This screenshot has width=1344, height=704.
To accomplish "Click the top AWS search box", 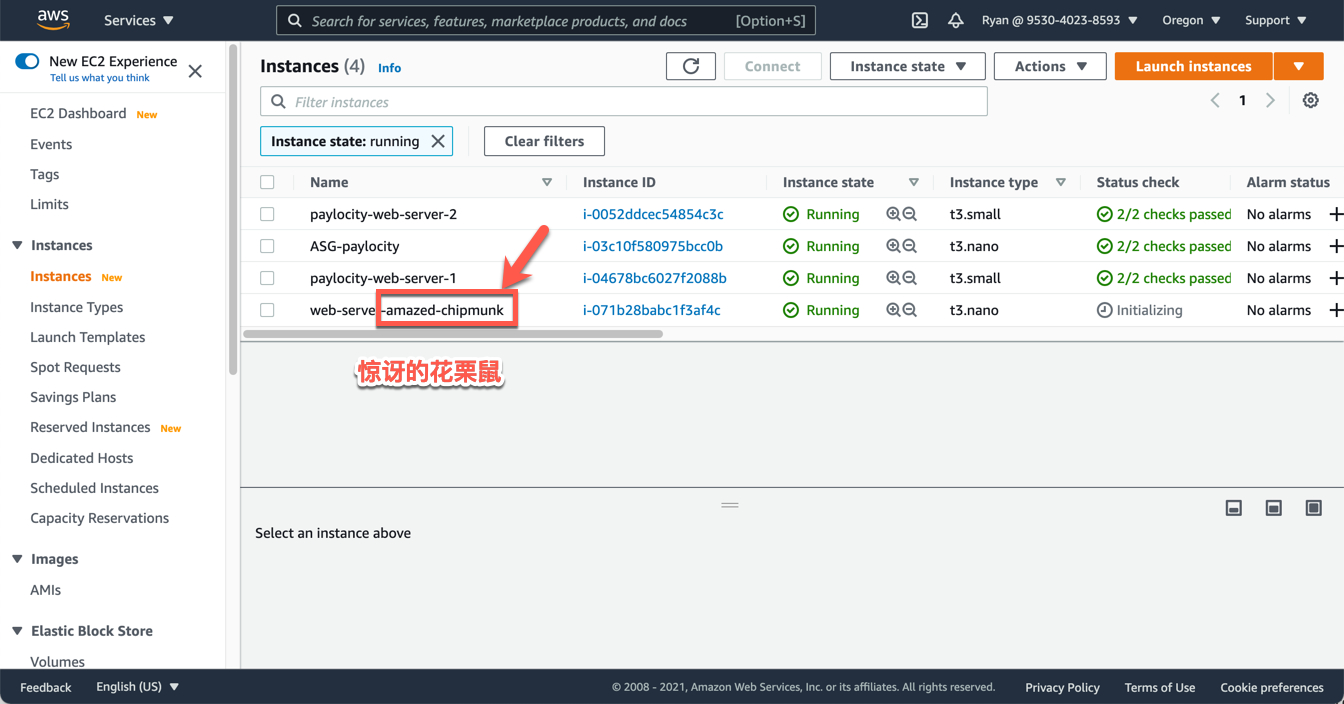I will tap(546, 20).
